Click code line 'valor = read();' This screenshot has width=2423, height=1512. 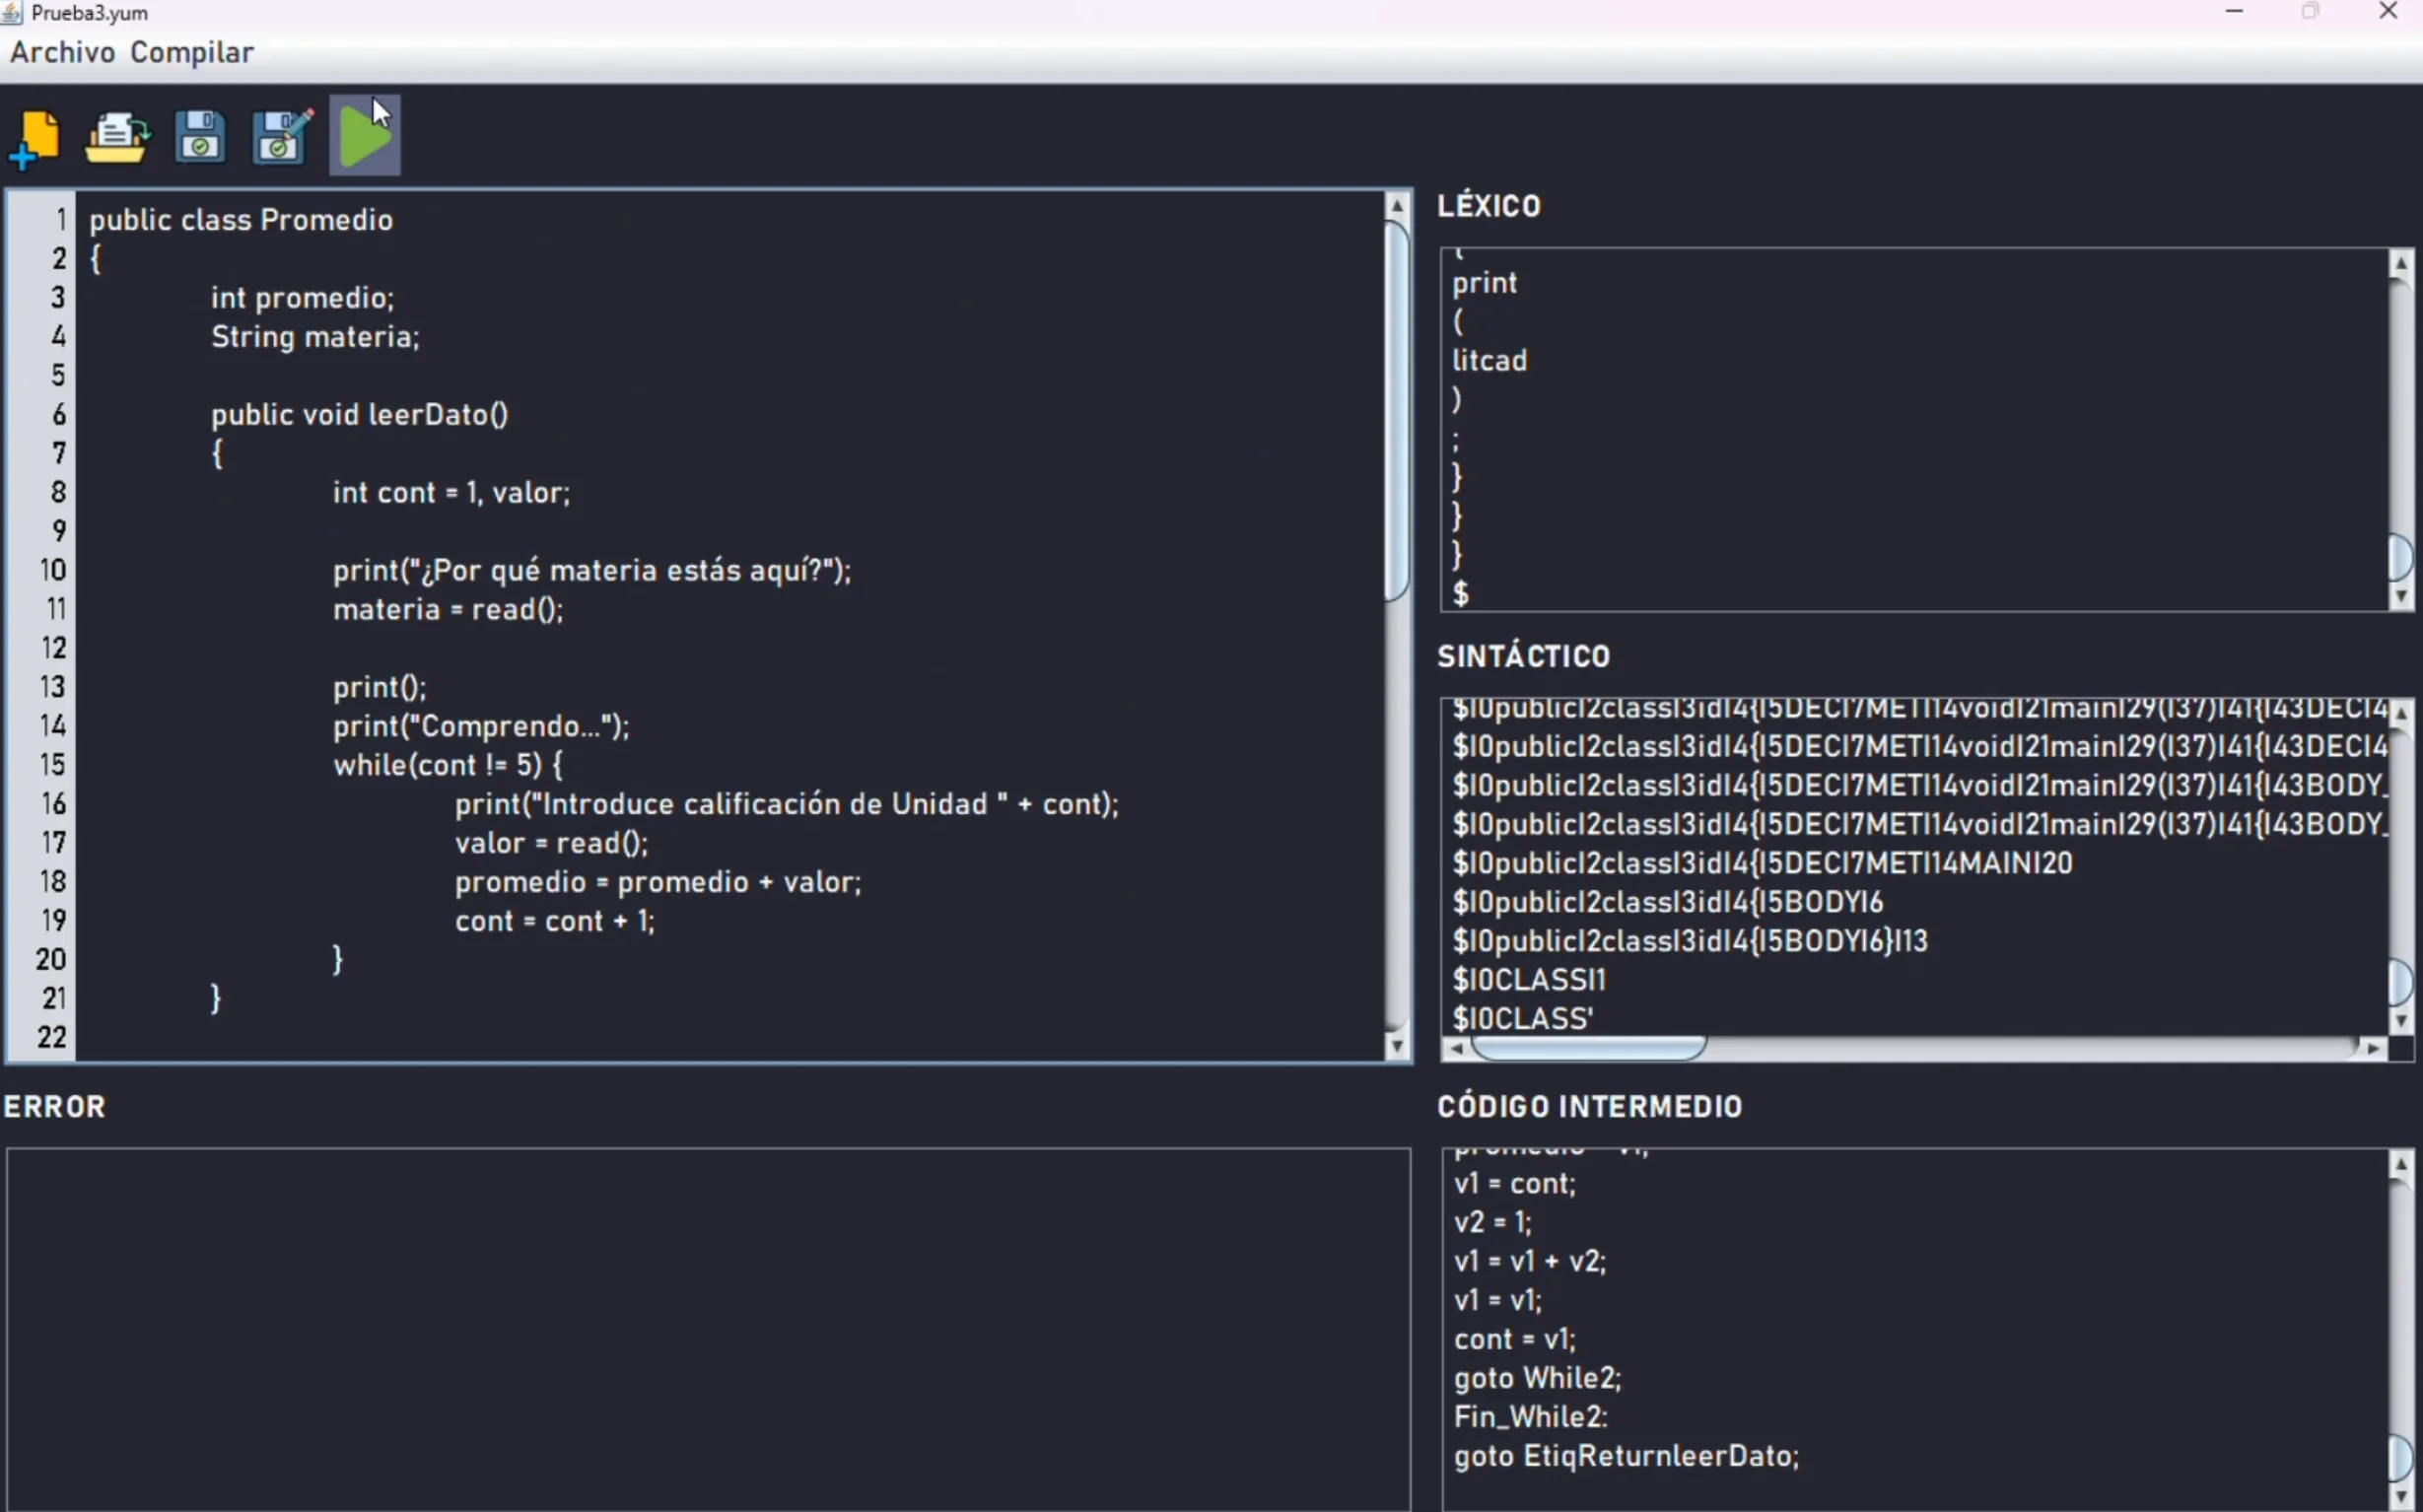552,843
